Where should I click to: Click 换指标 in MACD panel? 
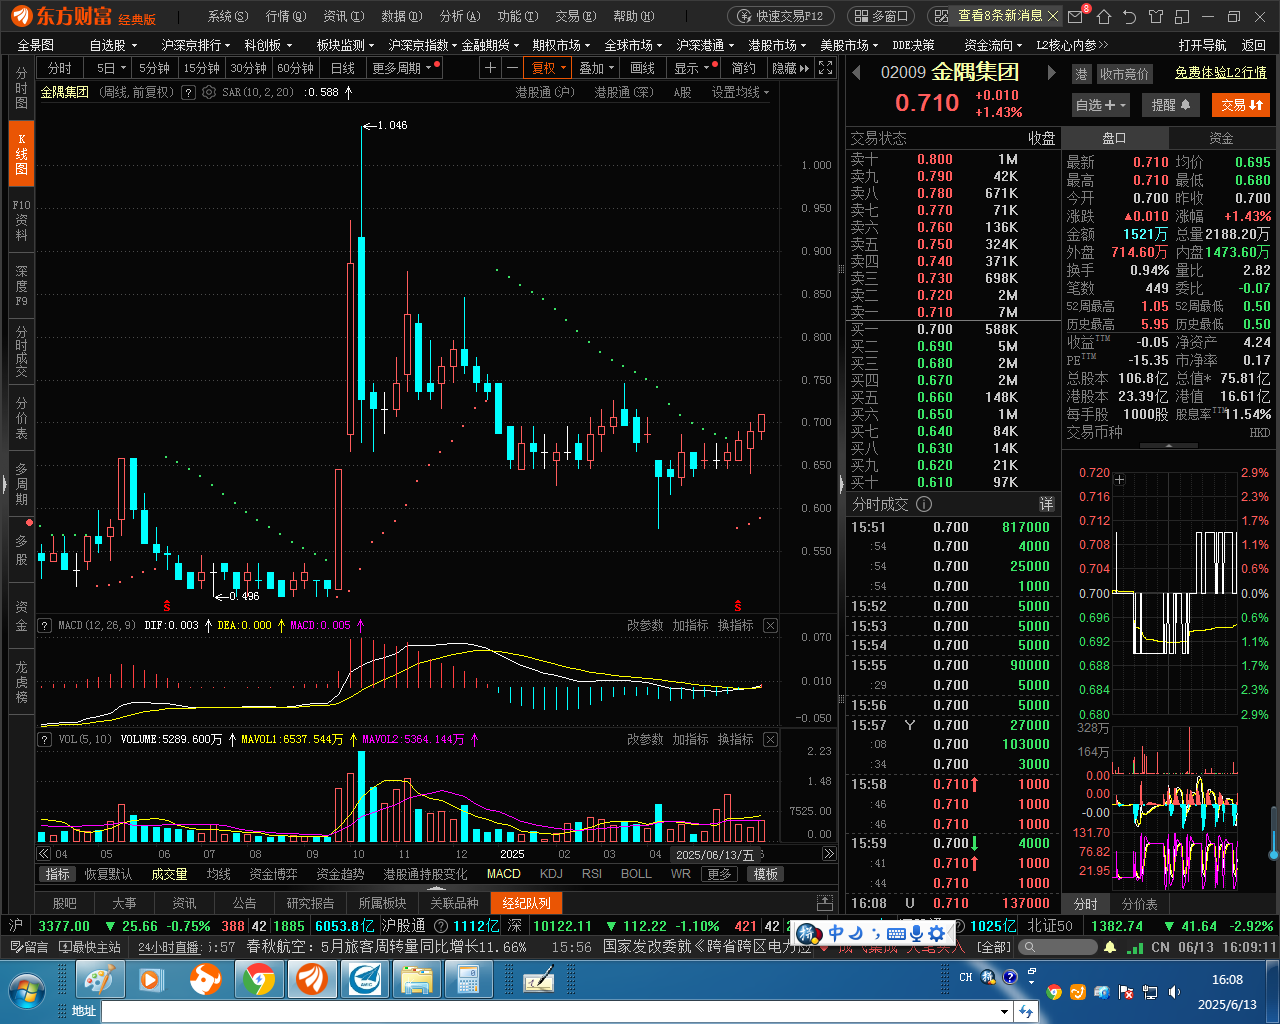coord(735,625)
